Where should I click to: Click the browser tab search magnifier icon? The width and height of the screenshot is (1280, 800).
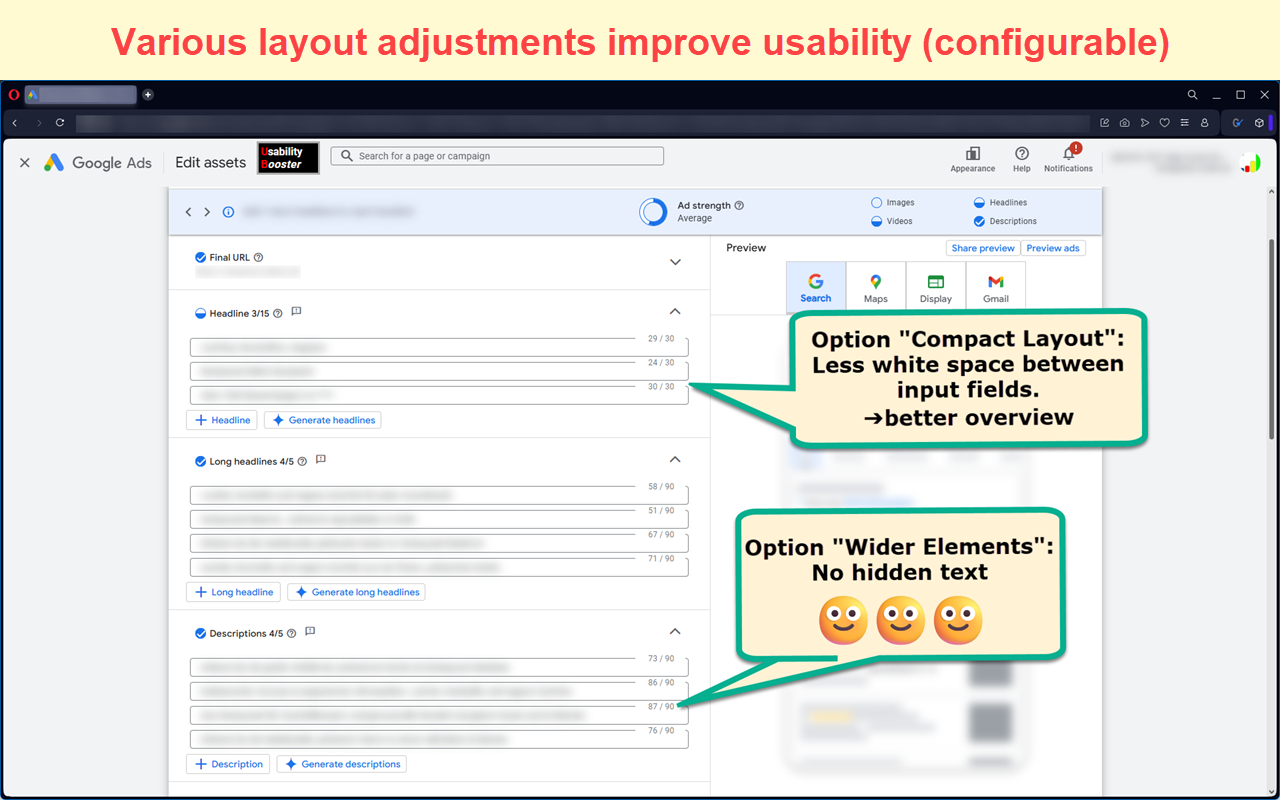pos(1192,95)
